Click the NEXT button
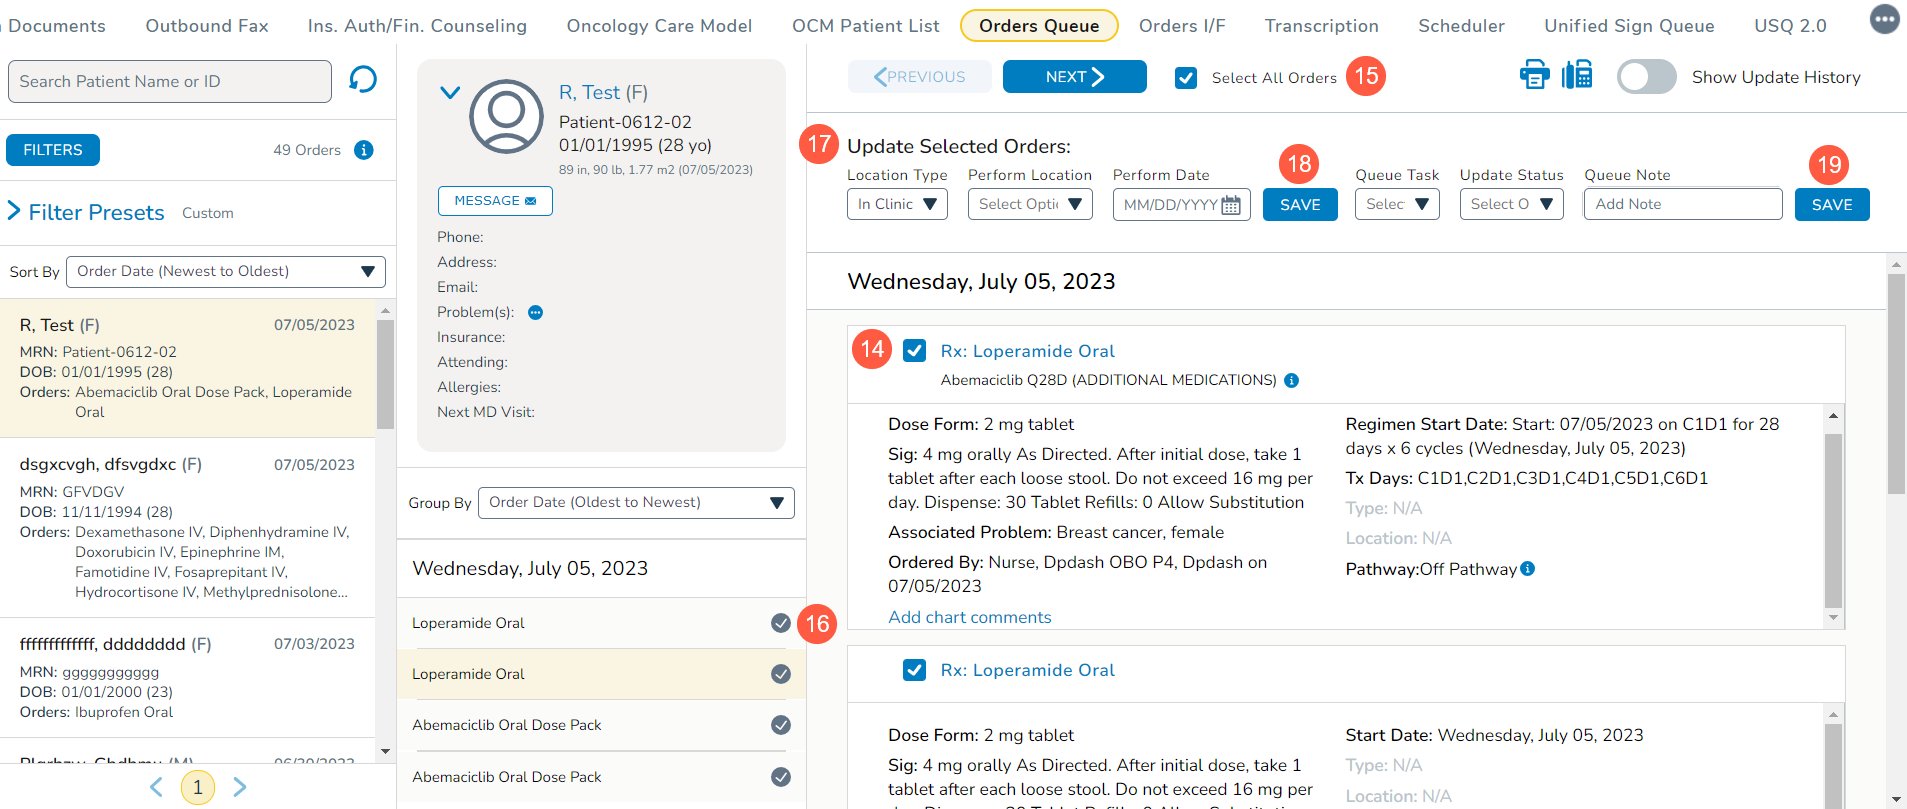Viewport: 1907px width, 809px height. [x=1074, y=77]
